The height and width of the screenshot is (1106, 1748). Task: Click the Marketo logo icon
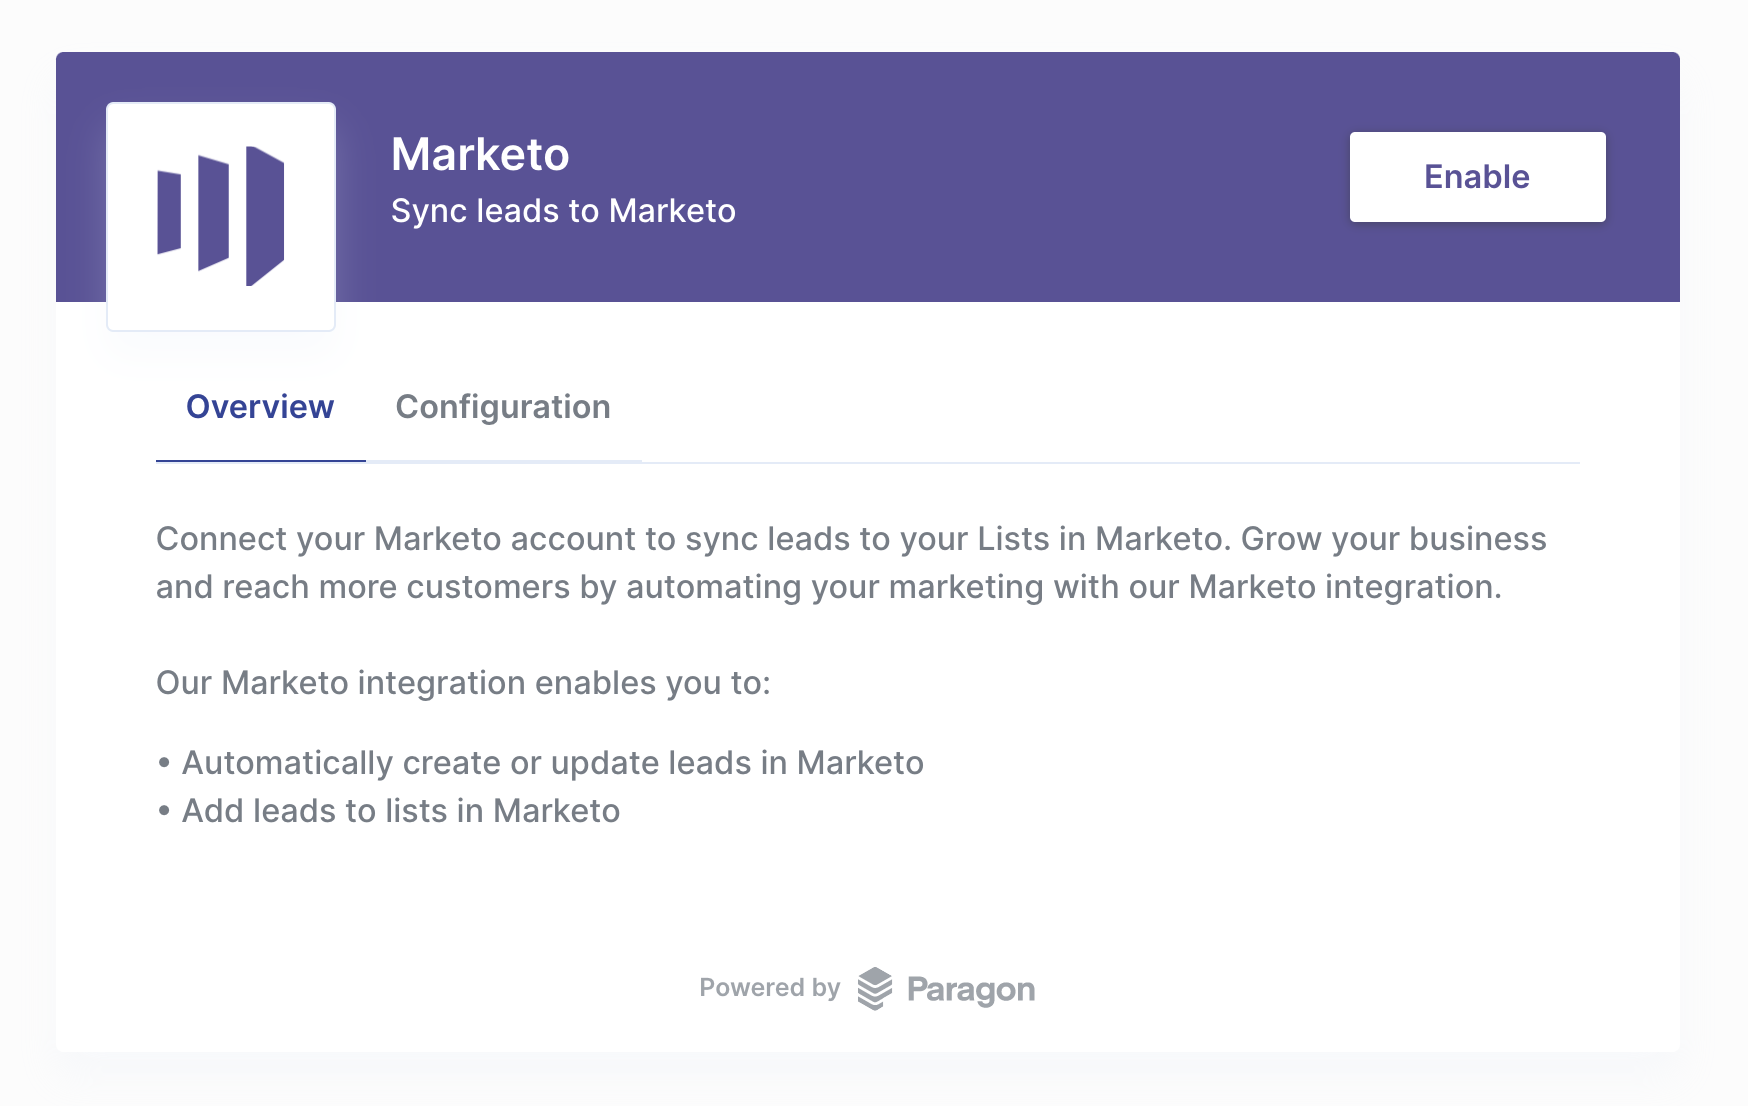(221, 216)
